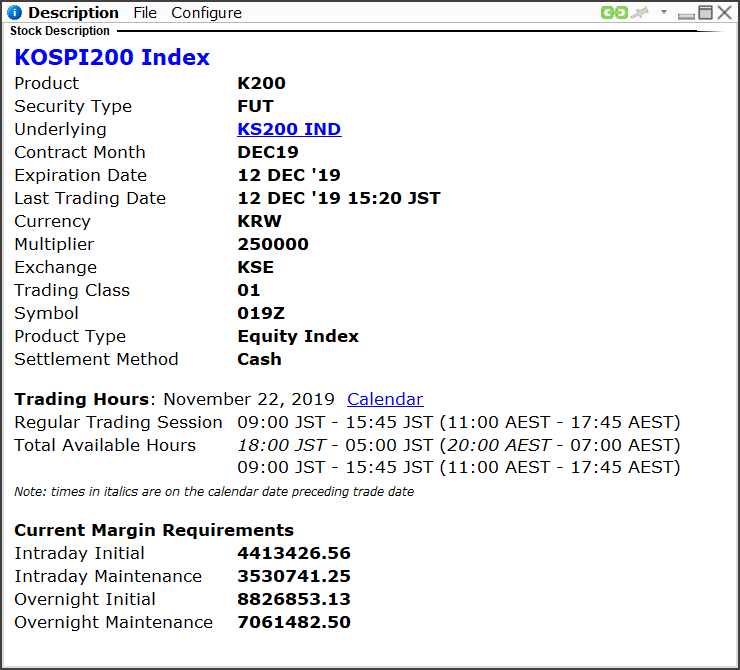Click the Underlying field label
Image resolution: width=740 pixels, height=670 pixels.
pos(60,129)
